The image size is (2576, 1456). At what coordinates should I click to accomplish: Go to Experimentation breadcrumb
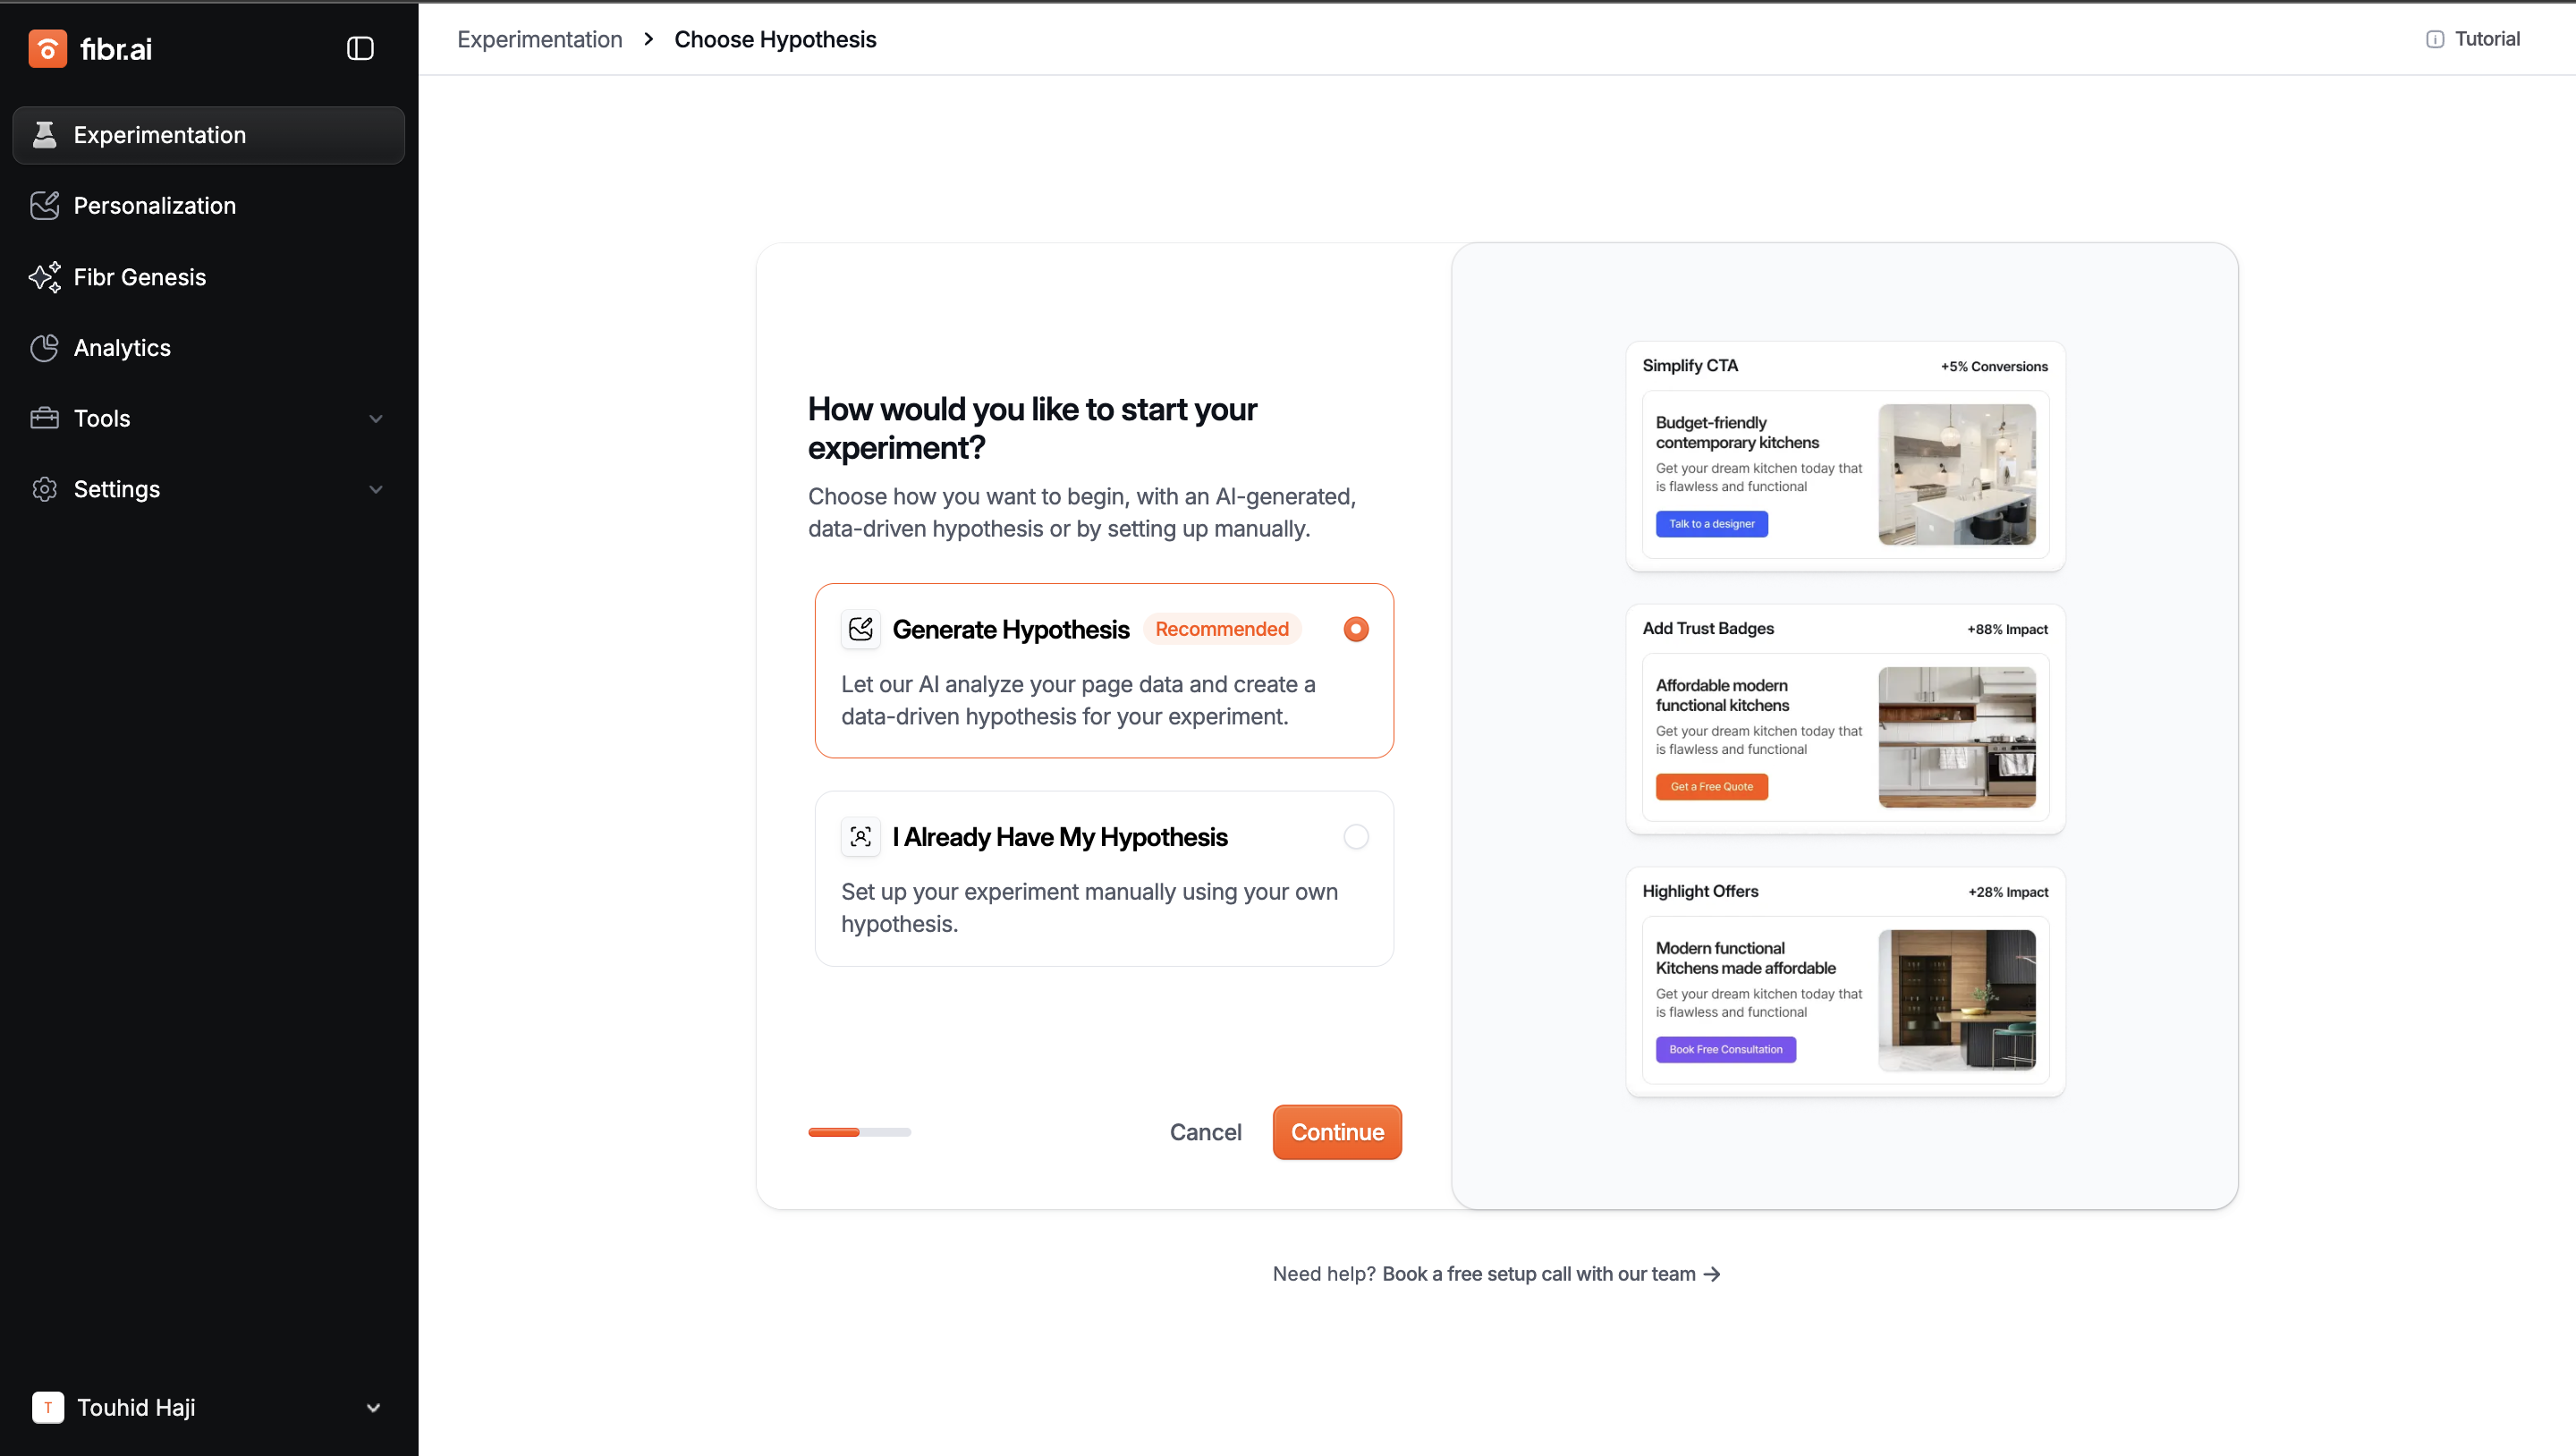(x=539, y=39)
